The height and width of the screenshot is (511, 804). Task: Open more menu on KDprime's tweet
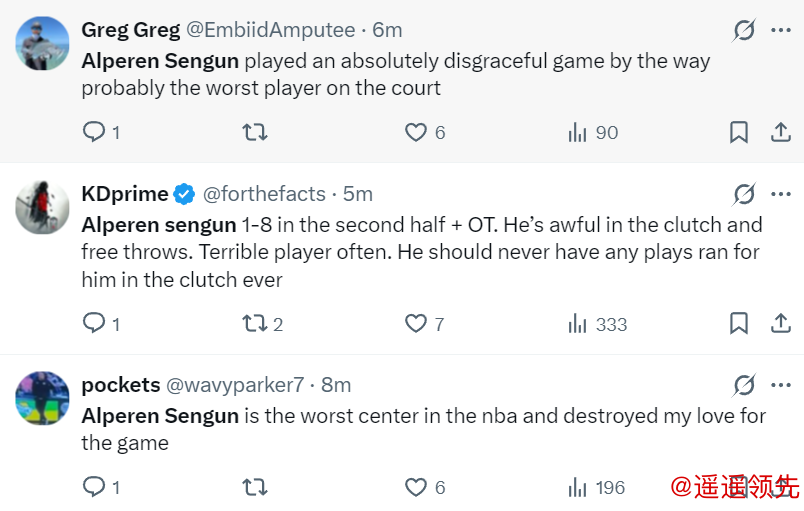(781, 194)
